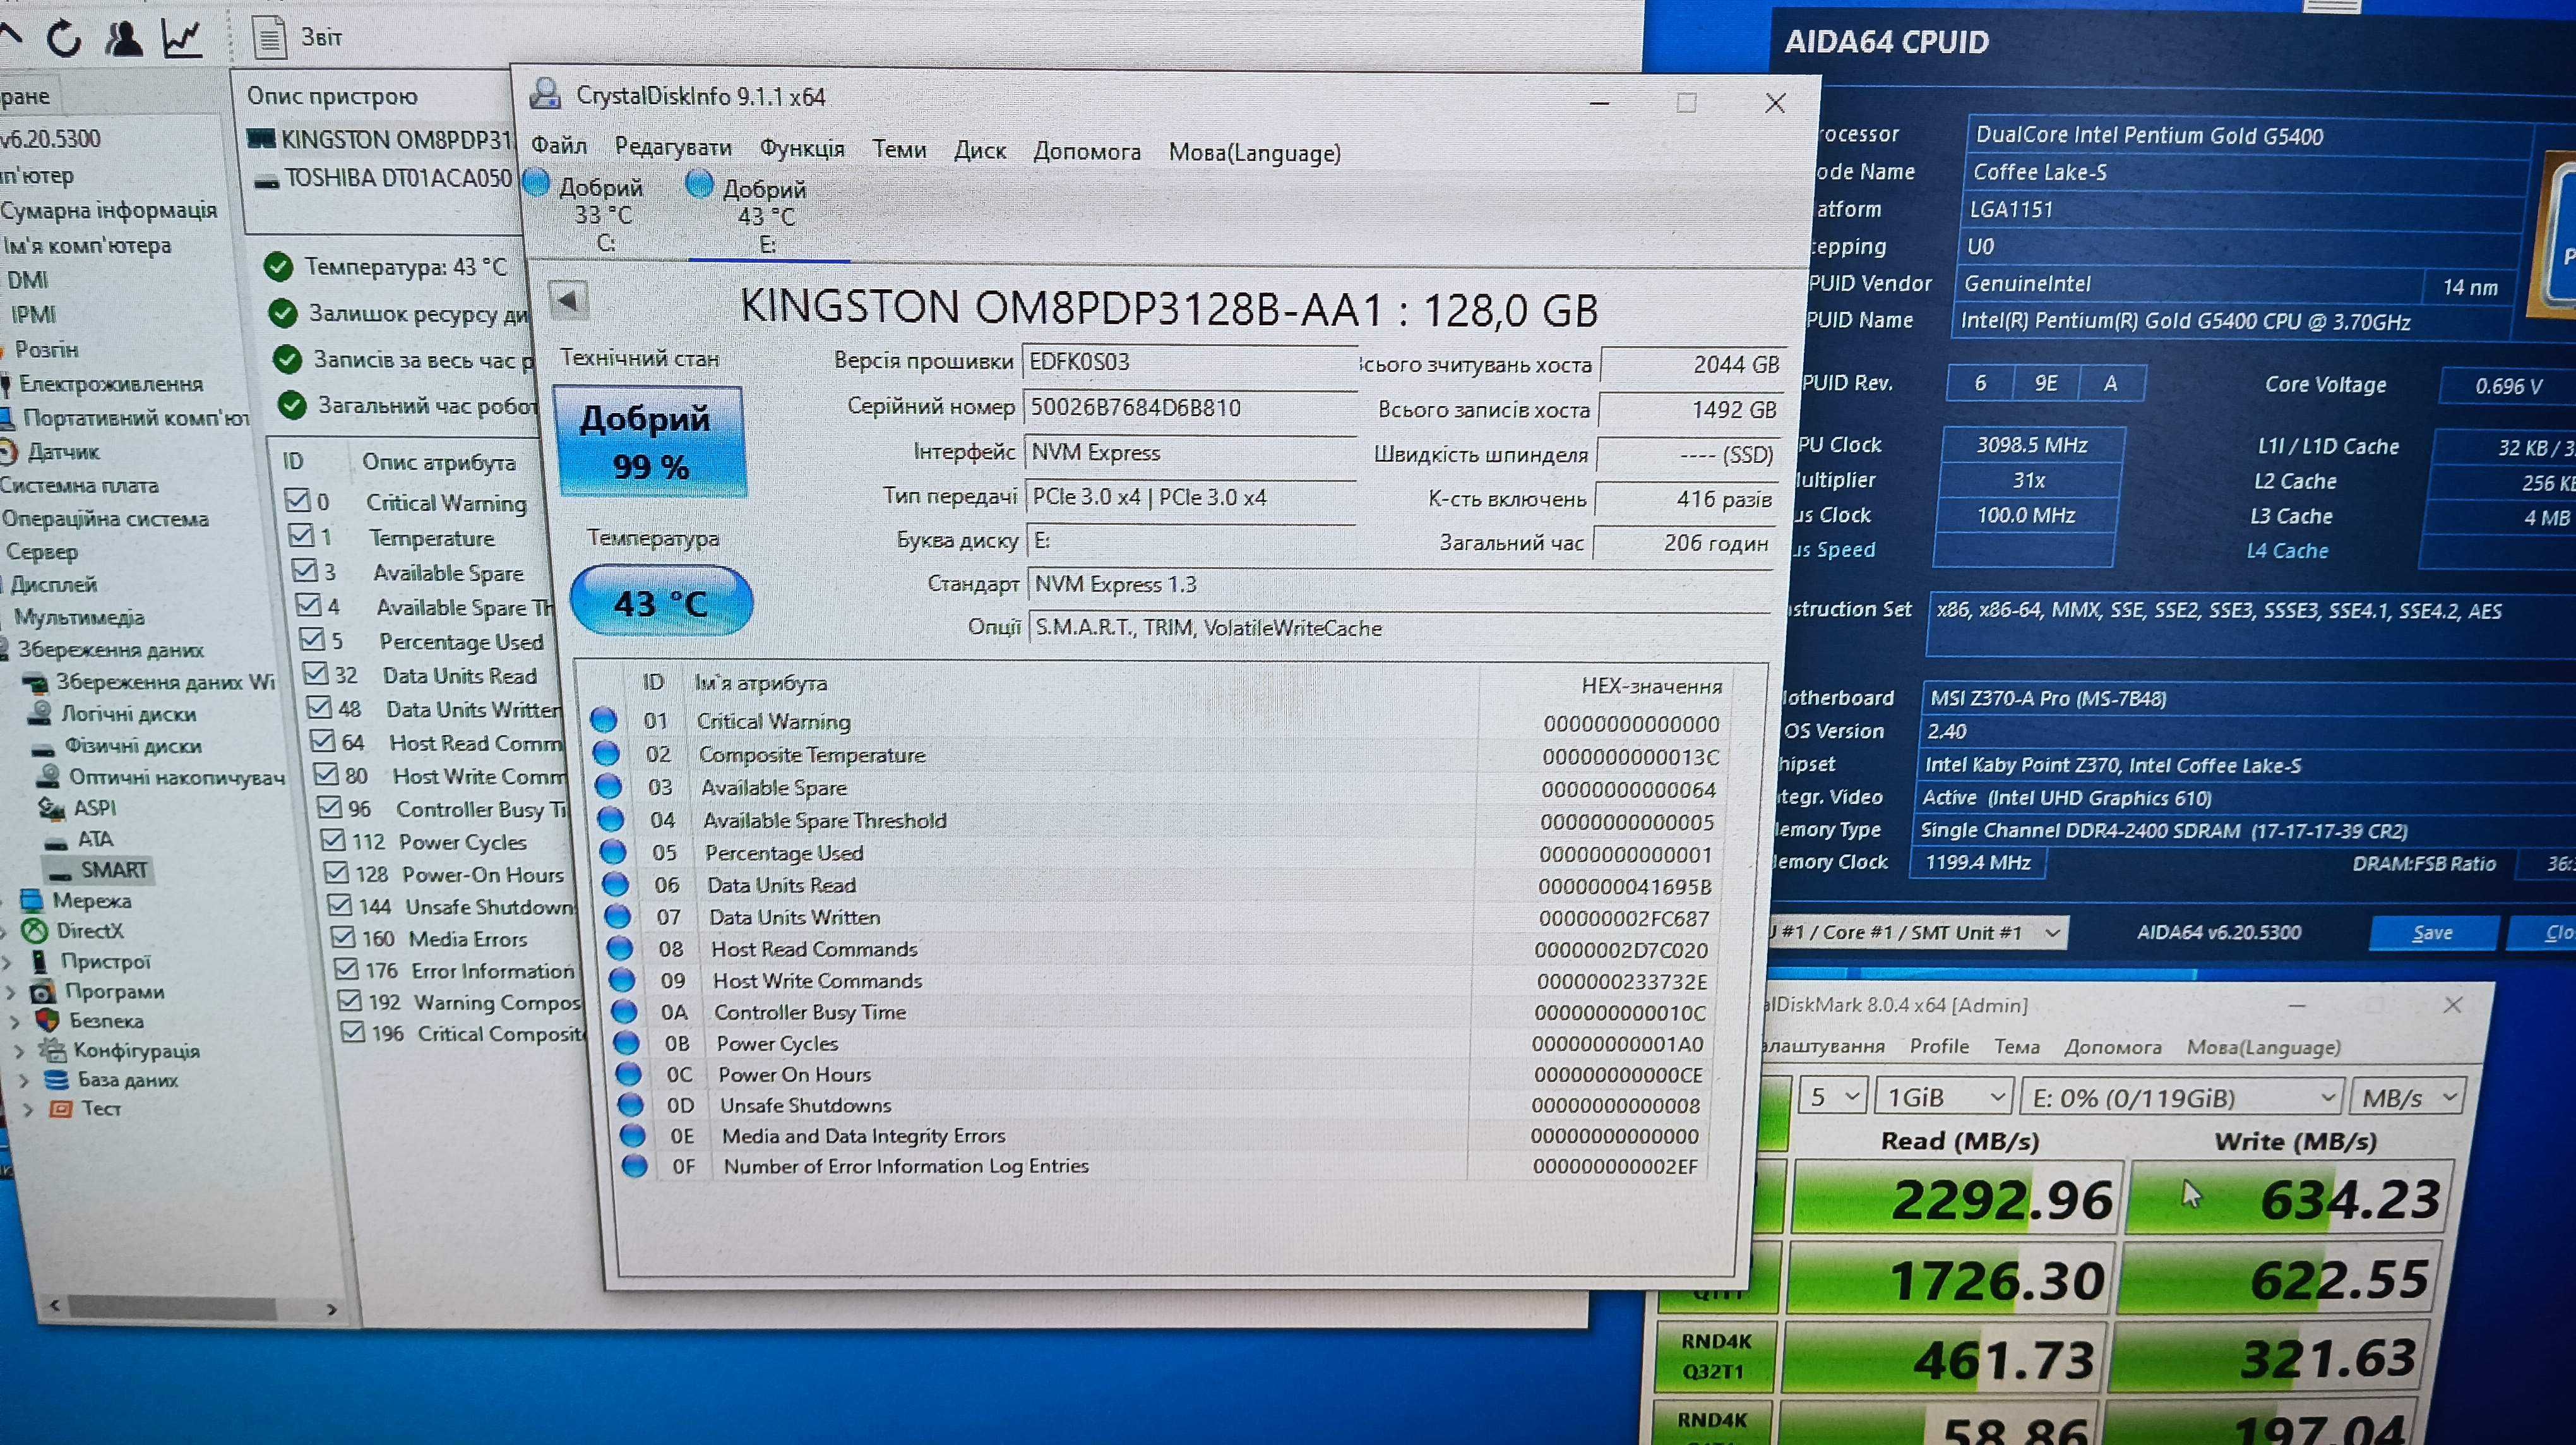Expand the Безпека node in AIDA64 tree
The width and height of the screenshot is (2576, 1445).
(x=15, y=1022)
